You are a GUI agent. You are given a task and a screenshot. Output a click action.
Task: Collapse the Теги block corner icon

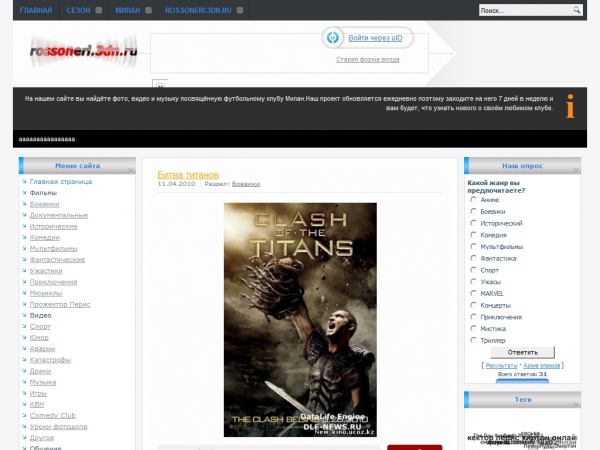576,404
